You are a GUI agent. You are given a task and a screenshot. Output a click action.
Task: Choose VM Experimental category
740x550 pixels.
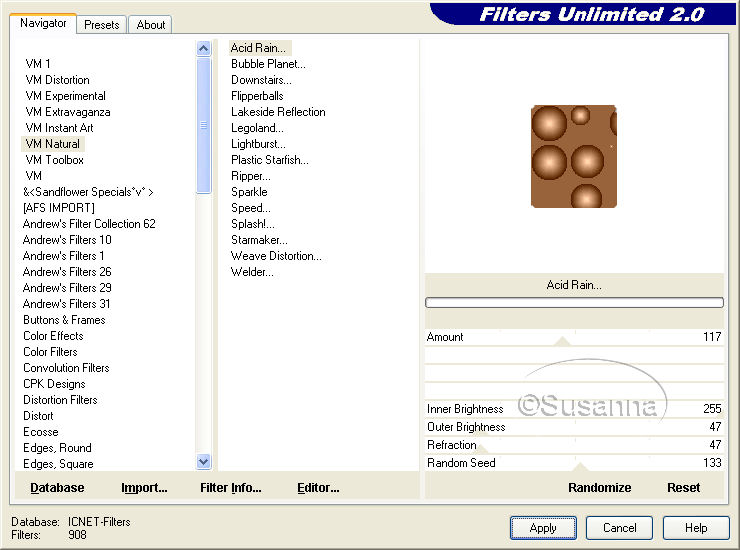pyautogui.click(x=66, y=96)
